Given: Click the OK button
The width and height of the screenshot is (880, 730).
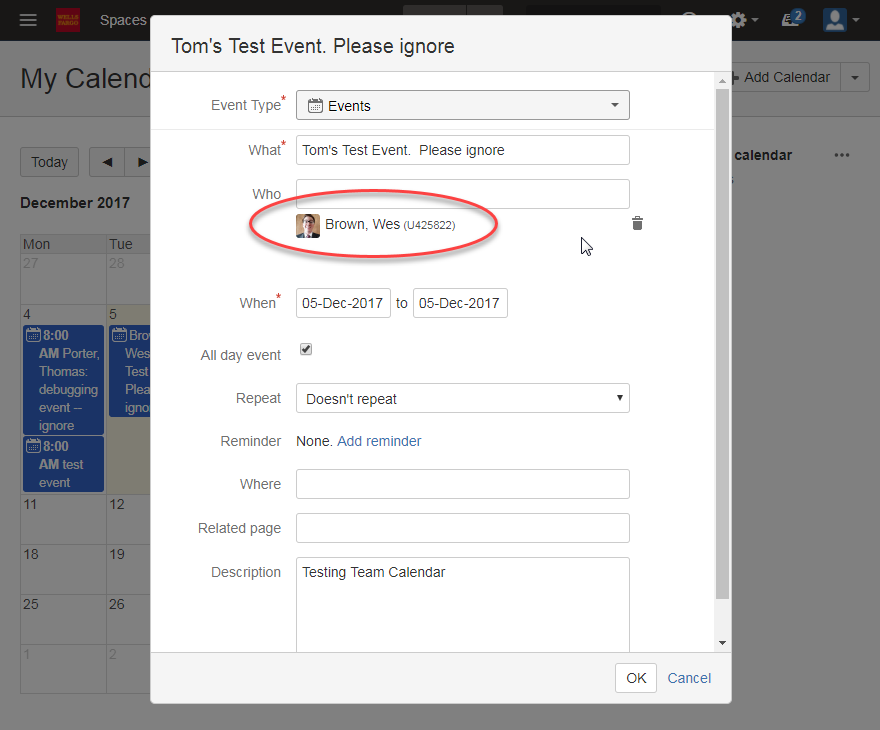Looking at the screenshot, I should tap(635, 678).
